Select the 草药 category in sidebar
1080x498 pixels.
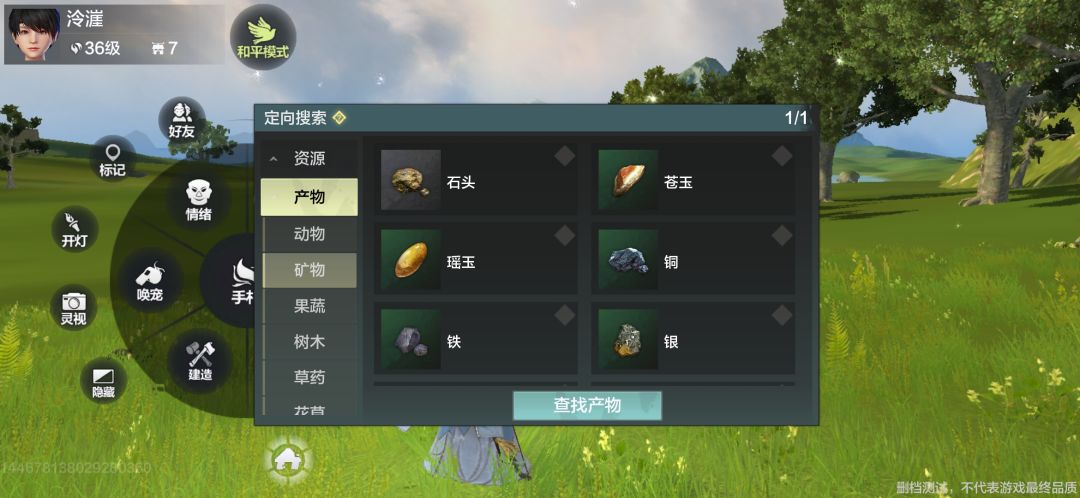309,377
